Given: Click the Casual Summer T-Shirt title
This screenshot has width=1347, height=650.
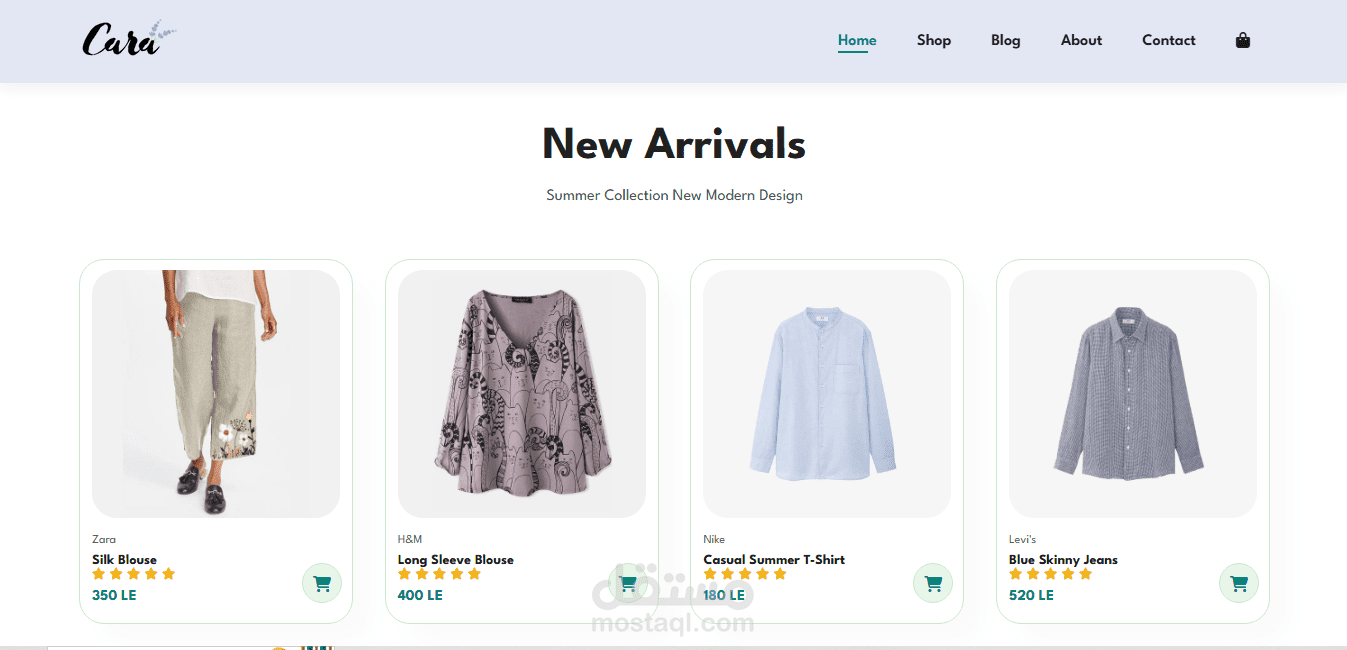Looking at the screenshot, I should [774, 560].
